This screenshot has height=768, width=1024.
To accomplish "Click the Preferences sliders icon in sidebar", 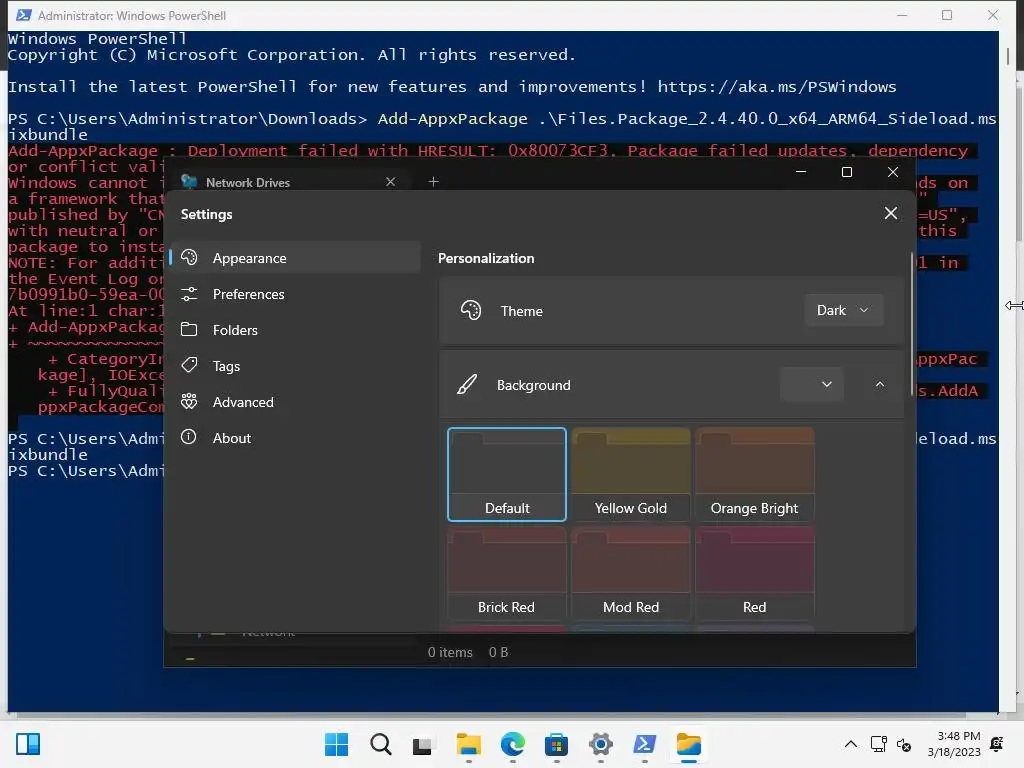I will (189, 294).
